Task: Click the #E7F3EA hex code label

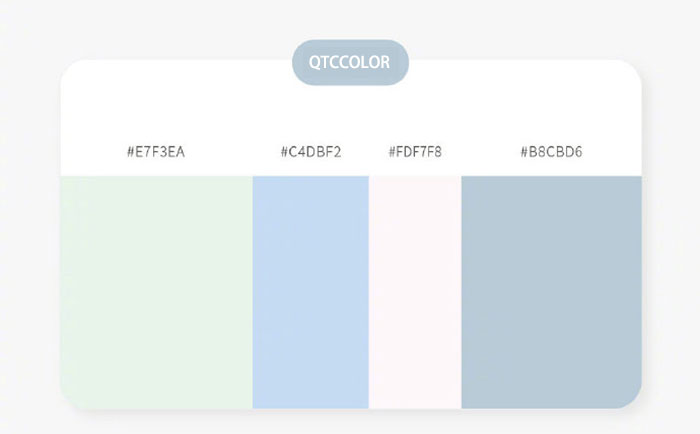Action: (156, 152)
